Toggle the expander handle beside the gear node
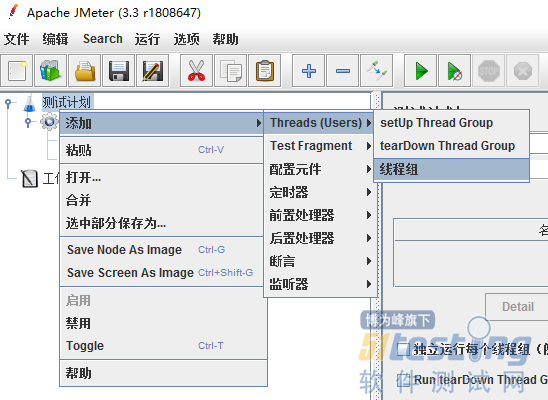The image size is (548, 400). [x=29, y=122]
